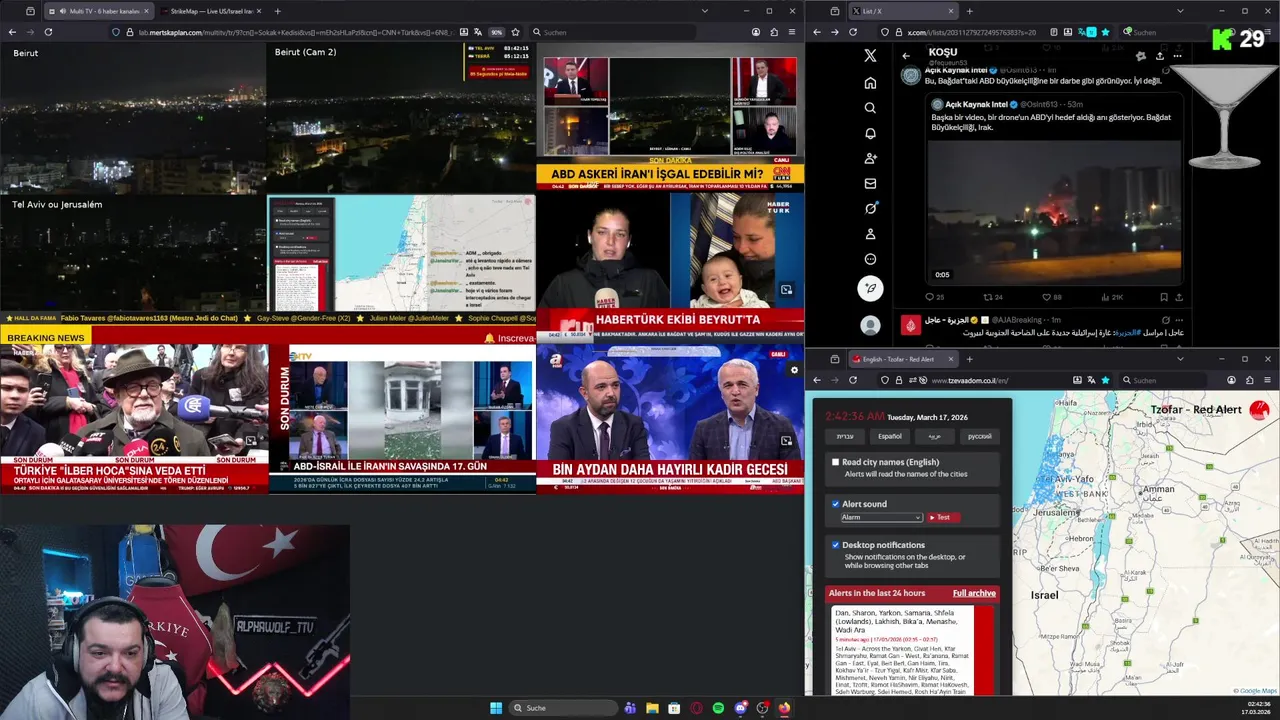The height and width of the screenshot is (720, 1280).
Task: Bookmark star in X browser window
Action: coord(1105,32)
